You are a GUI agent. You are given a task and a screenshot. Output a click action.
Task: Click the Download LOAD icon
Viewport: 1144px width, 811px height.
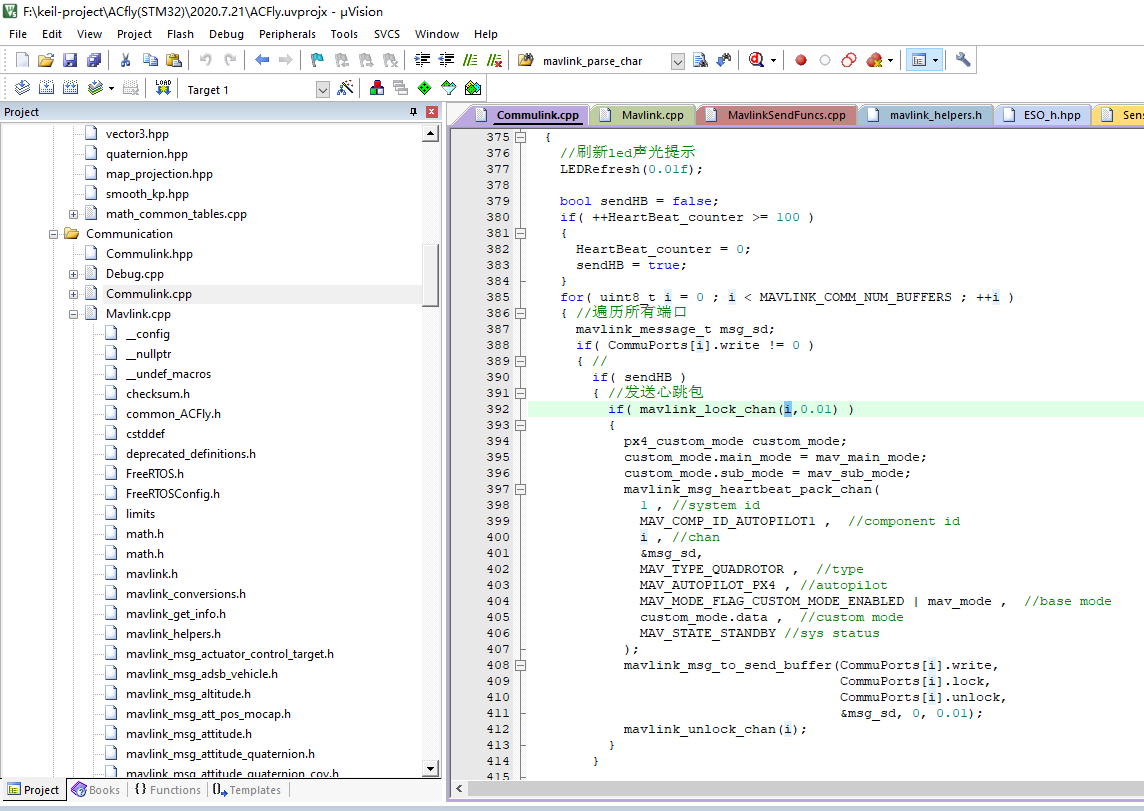[163, 88]
